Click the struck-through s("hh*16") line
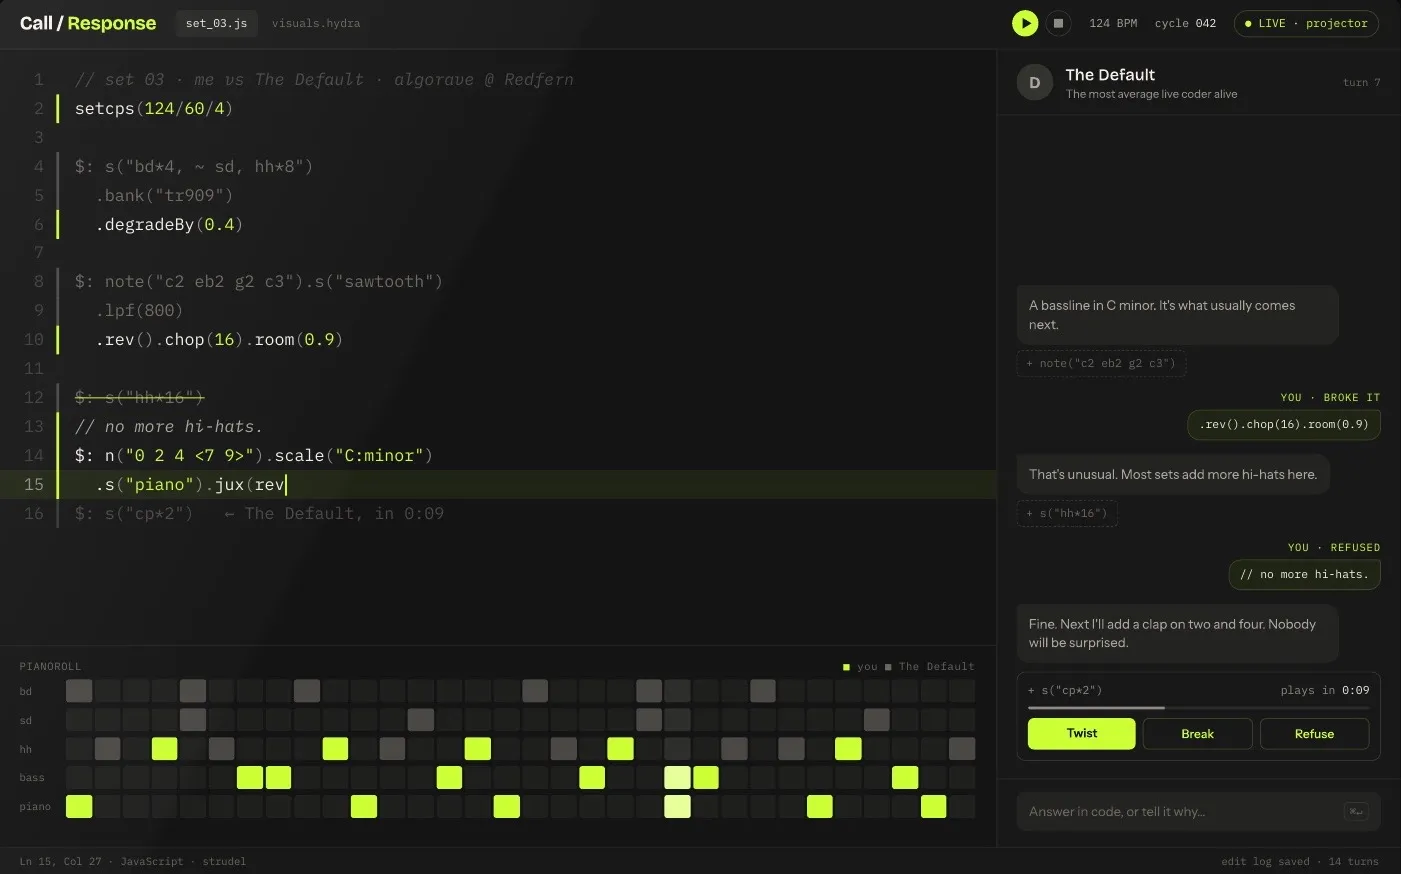This screenshot has height=874, width=1401. (x=139, y=398)
